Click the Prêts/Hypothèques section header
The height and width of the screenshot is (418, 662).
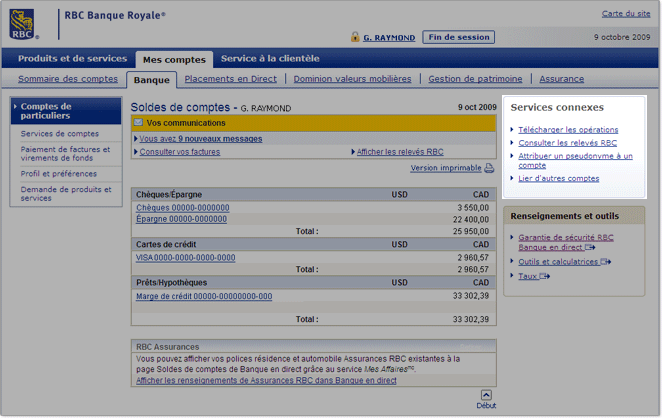click(313, 282)
